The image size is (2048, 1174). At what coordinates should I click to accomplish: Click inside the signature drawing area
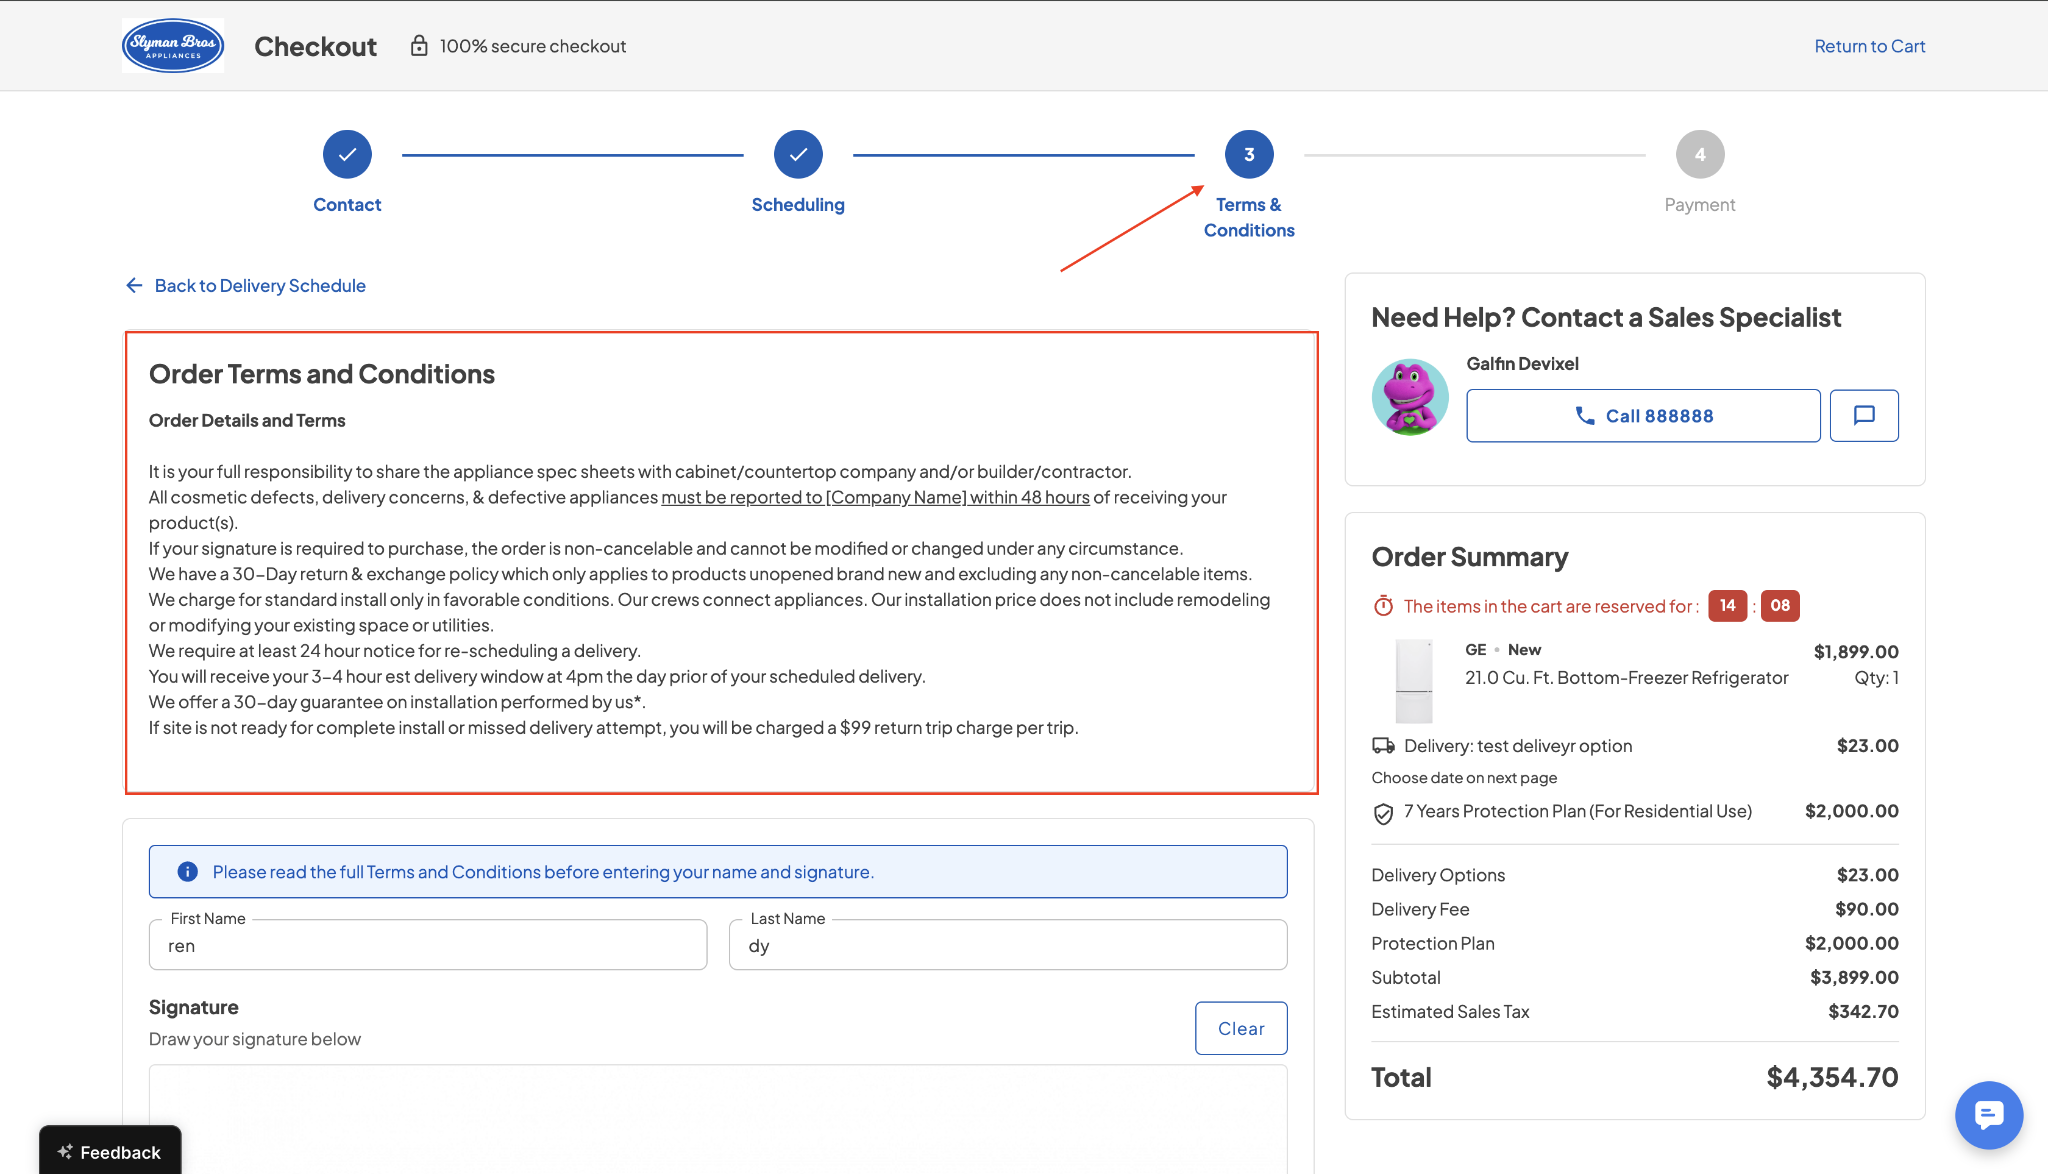[718, 1118]
